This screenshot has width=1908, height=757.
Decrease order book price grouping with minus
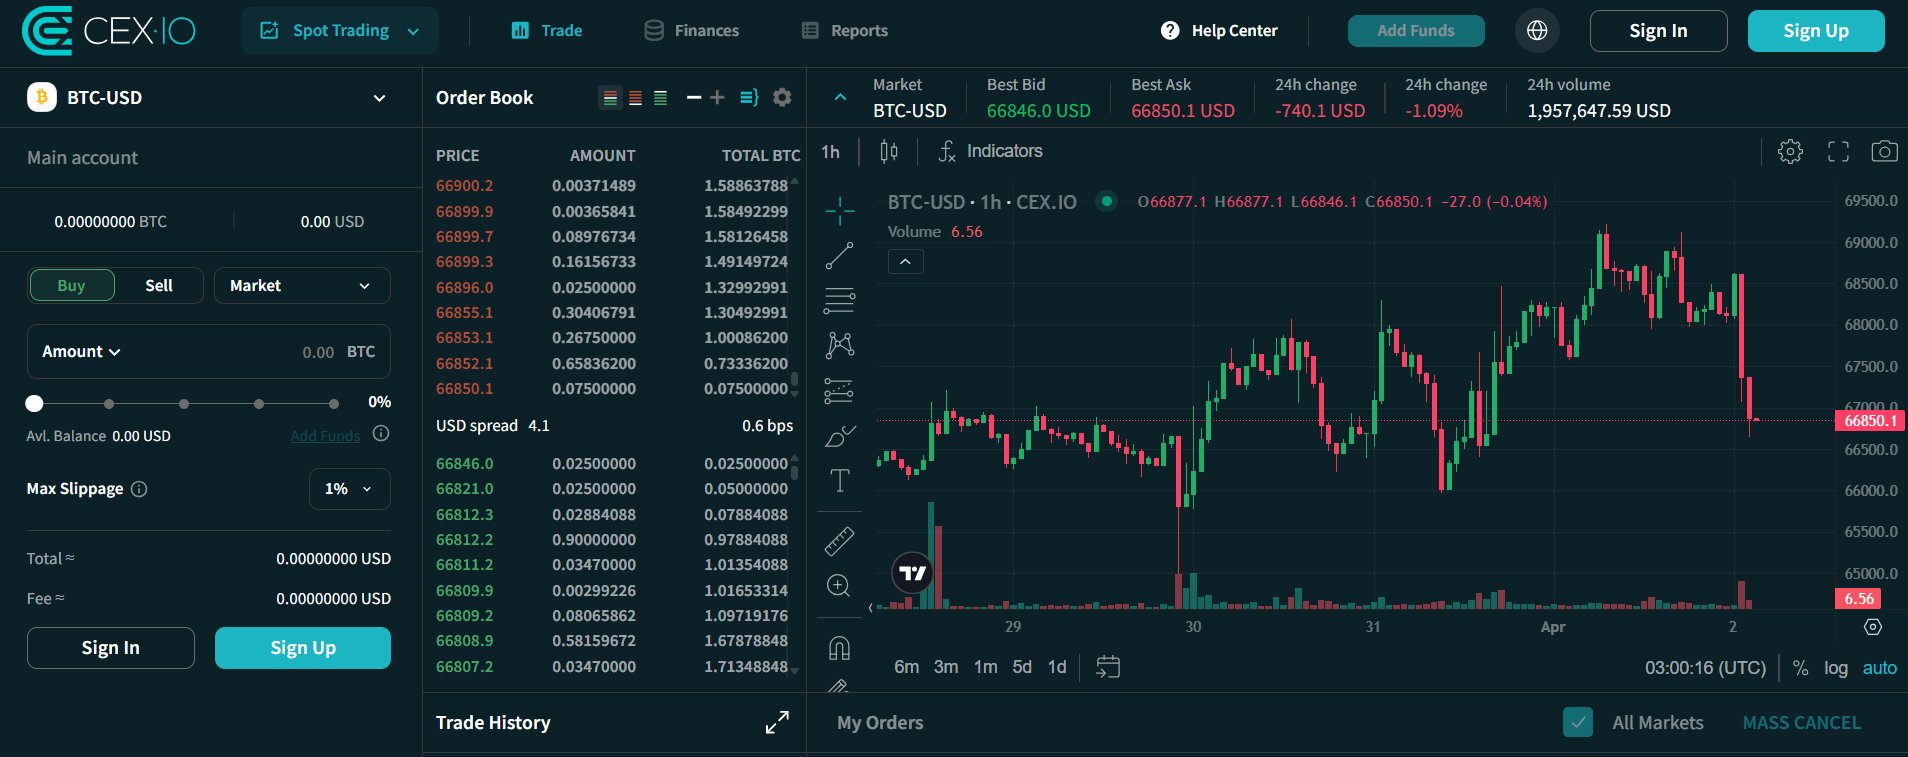coord(694,97)
